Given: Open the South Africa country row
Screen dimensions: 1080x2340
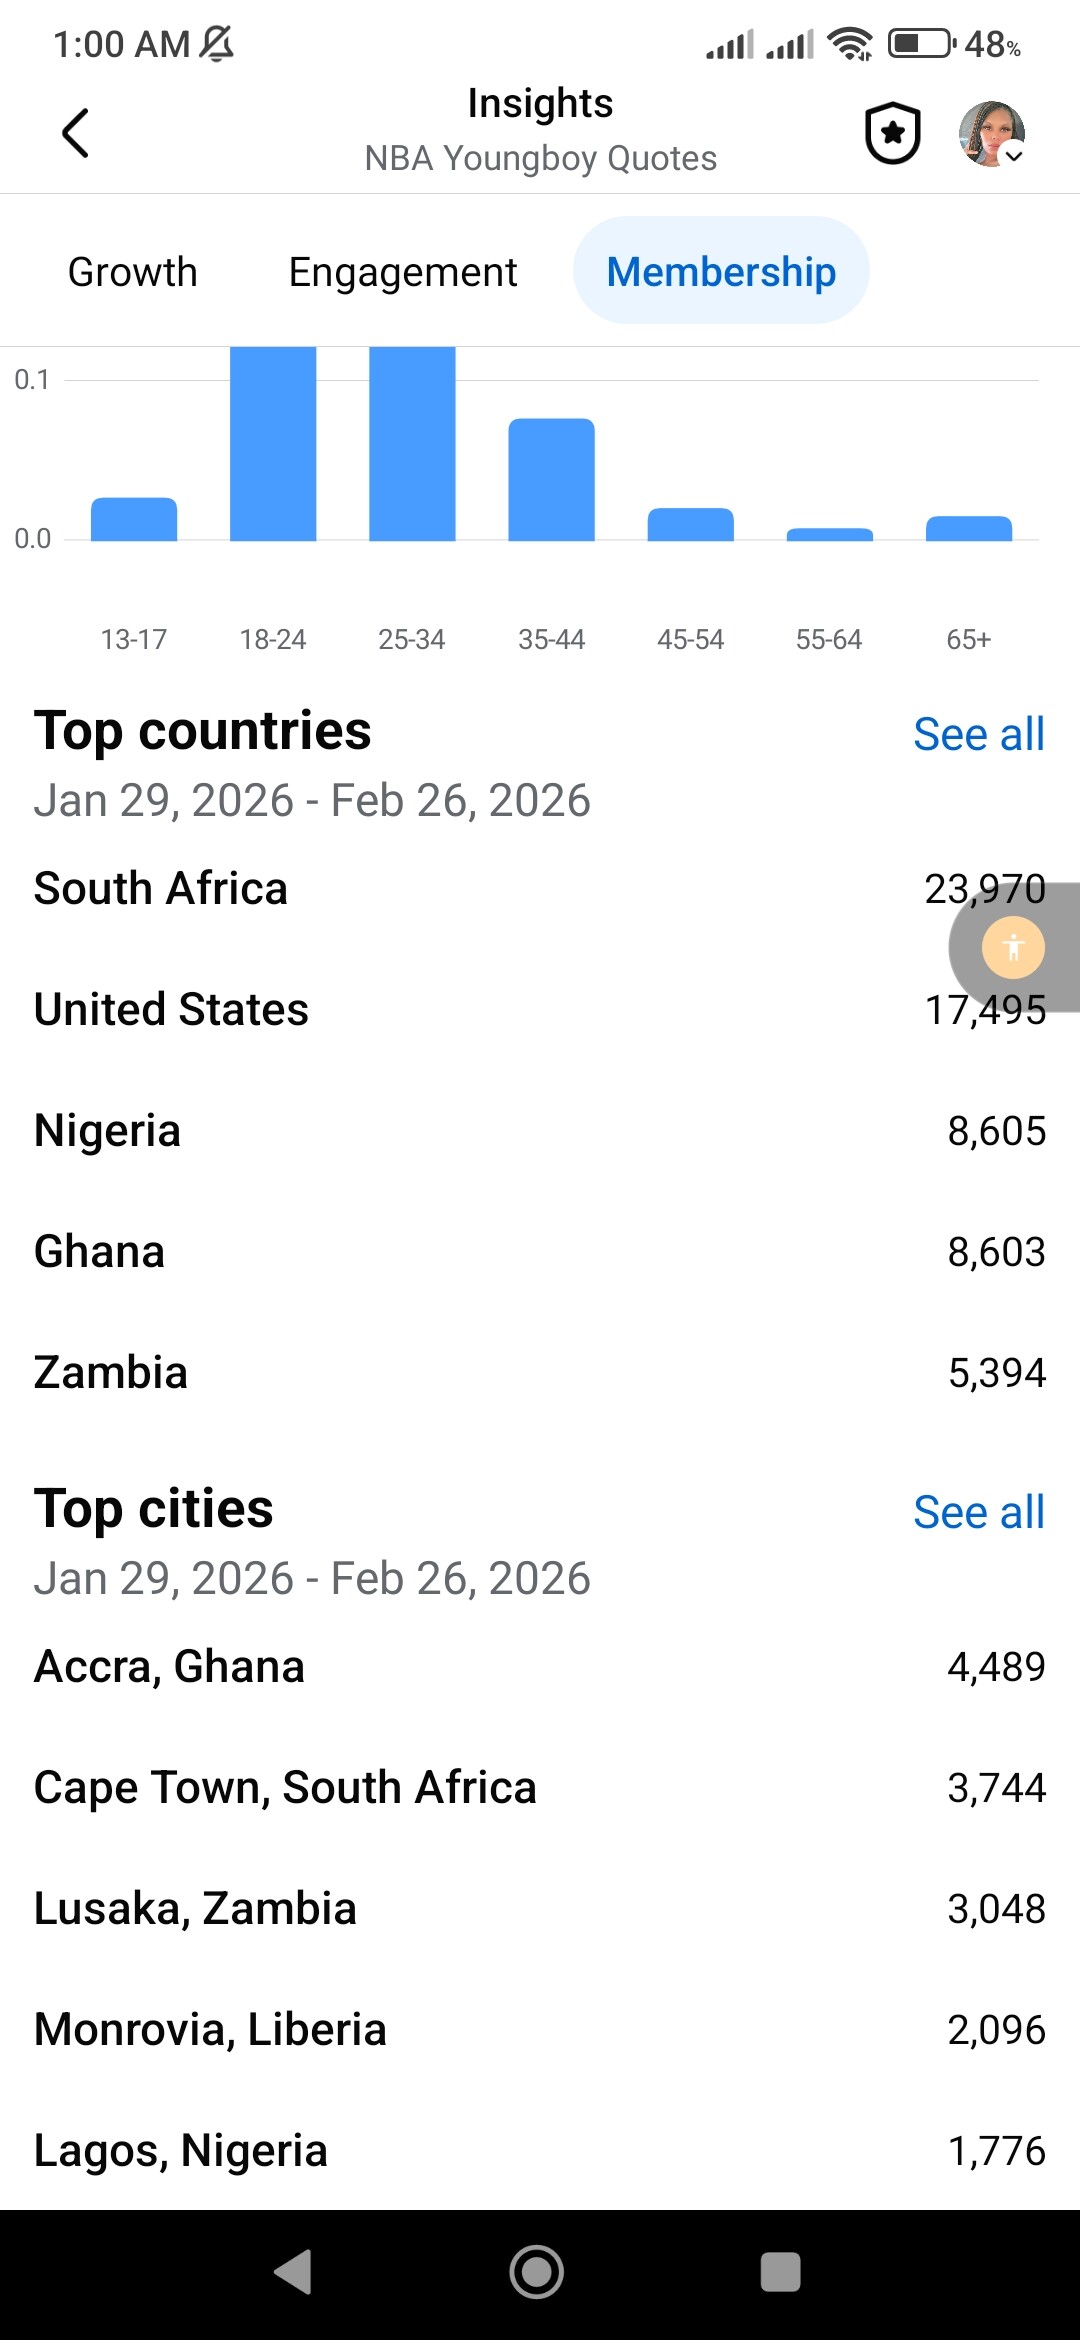Looking at the screenshot, I should click(540, 889).
